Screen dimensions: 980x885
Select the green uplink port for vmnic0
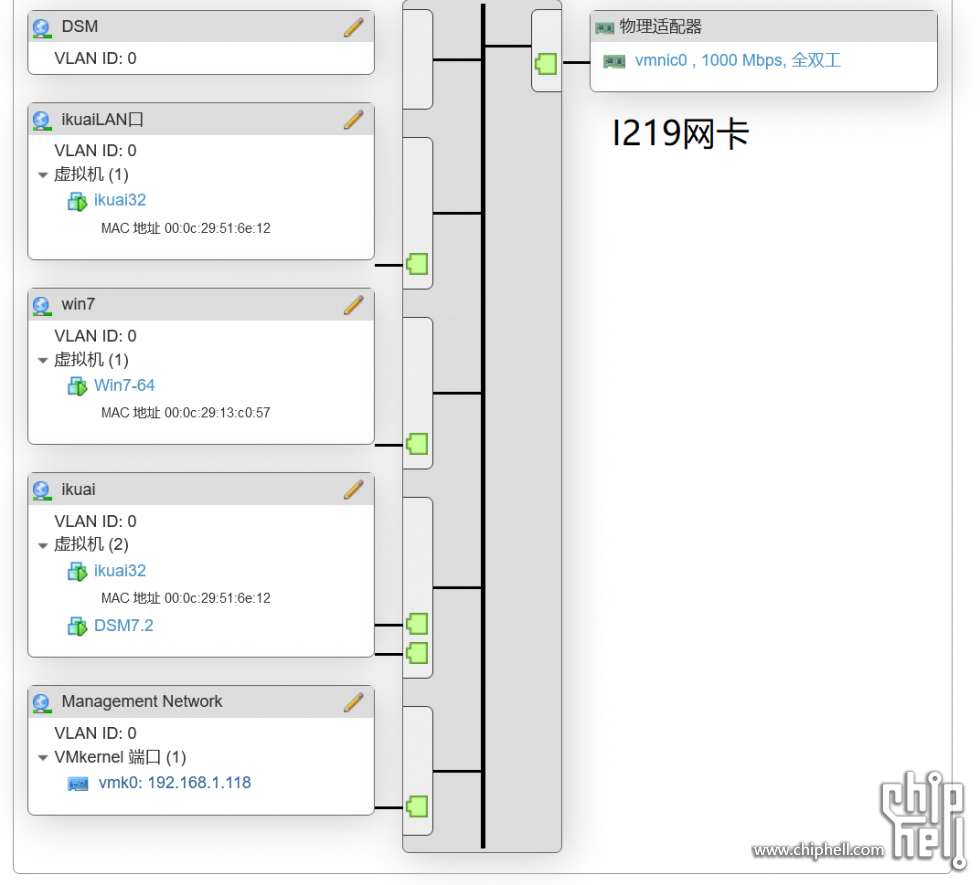point(546,64)
